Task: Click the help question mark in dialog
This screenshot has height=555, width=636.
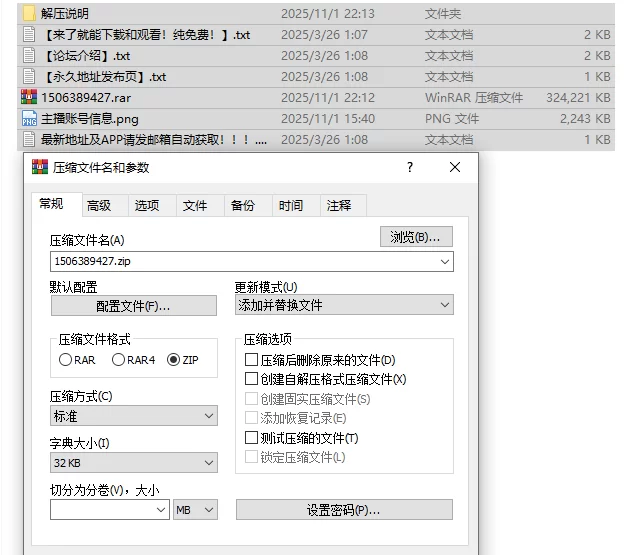Action: coord(410,168)
